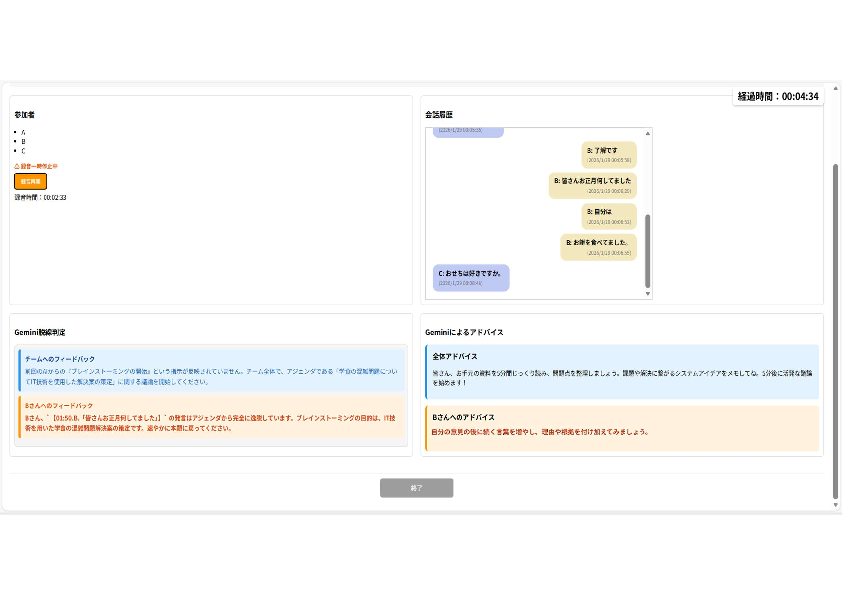The width and height of the screenshot is (842, 595).
Task: Click the elapsed time 経過時間 badge
Action: point(778,96)
